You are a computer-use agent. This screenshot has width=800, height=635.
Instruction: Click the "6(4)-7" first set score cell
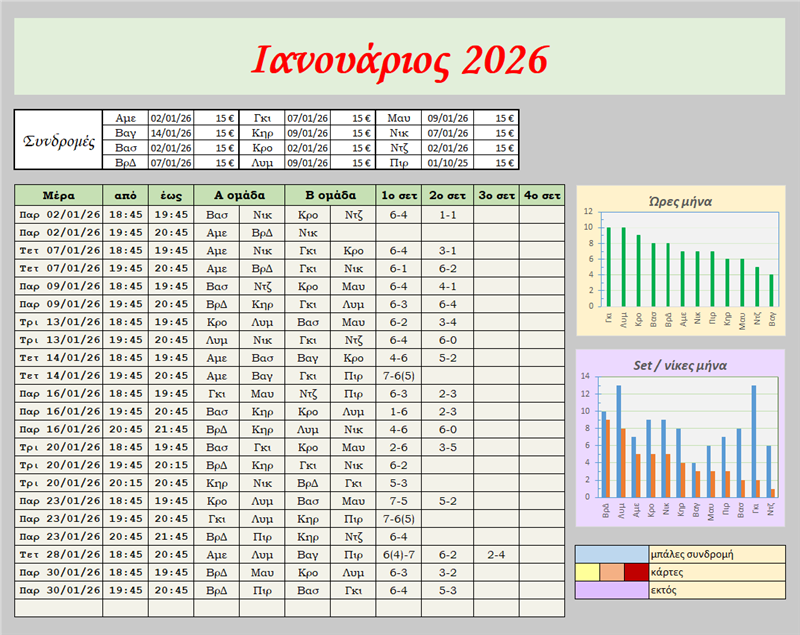tap(398, 554)
